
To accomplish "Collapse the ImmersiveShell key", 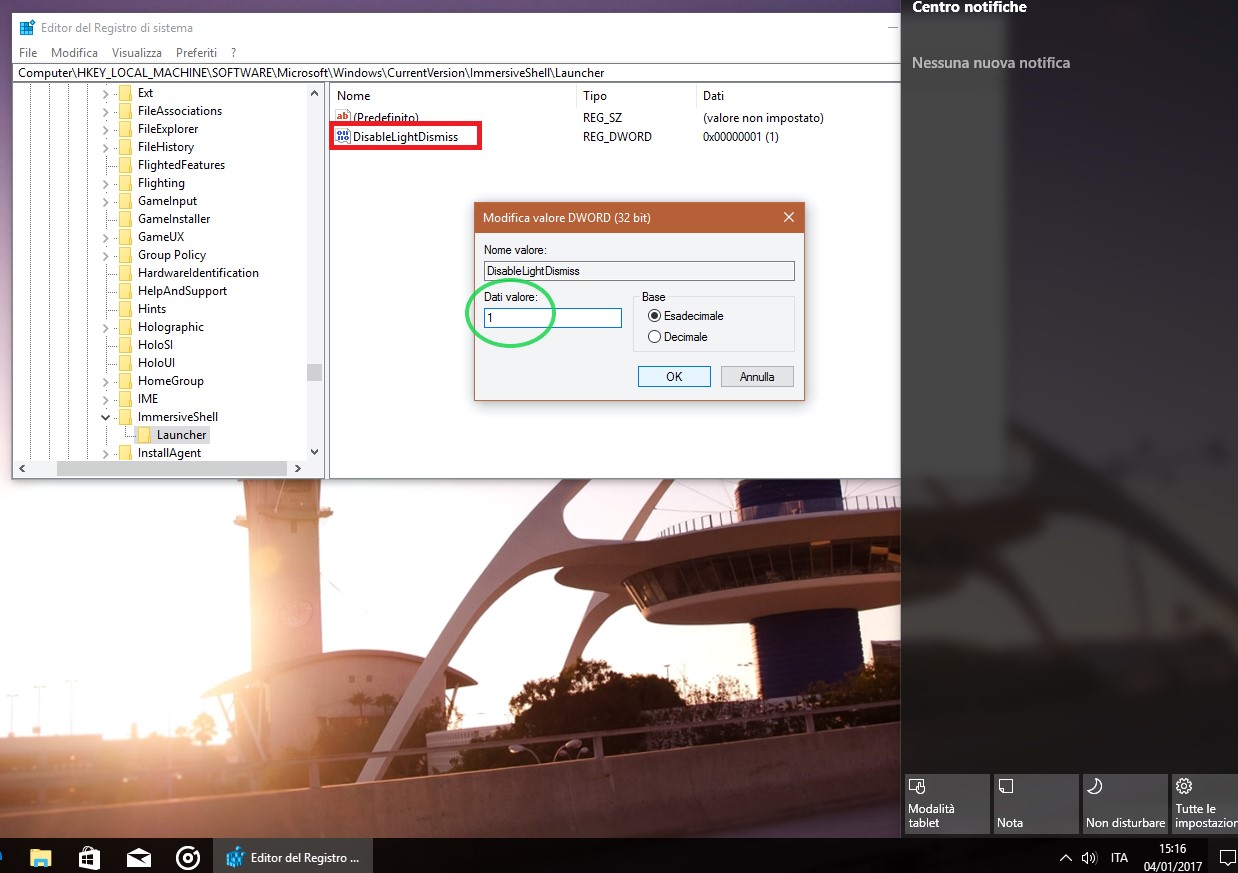I will click(x=105, y=417).
